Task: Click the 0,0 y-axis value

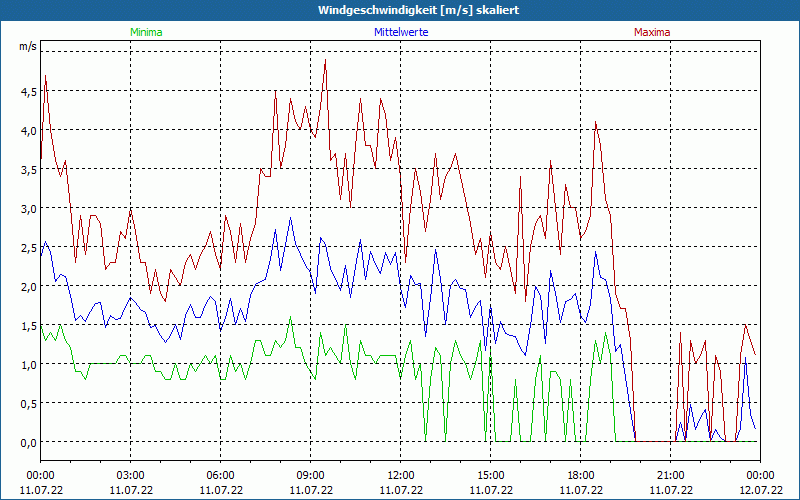Action: click(28, 443)
